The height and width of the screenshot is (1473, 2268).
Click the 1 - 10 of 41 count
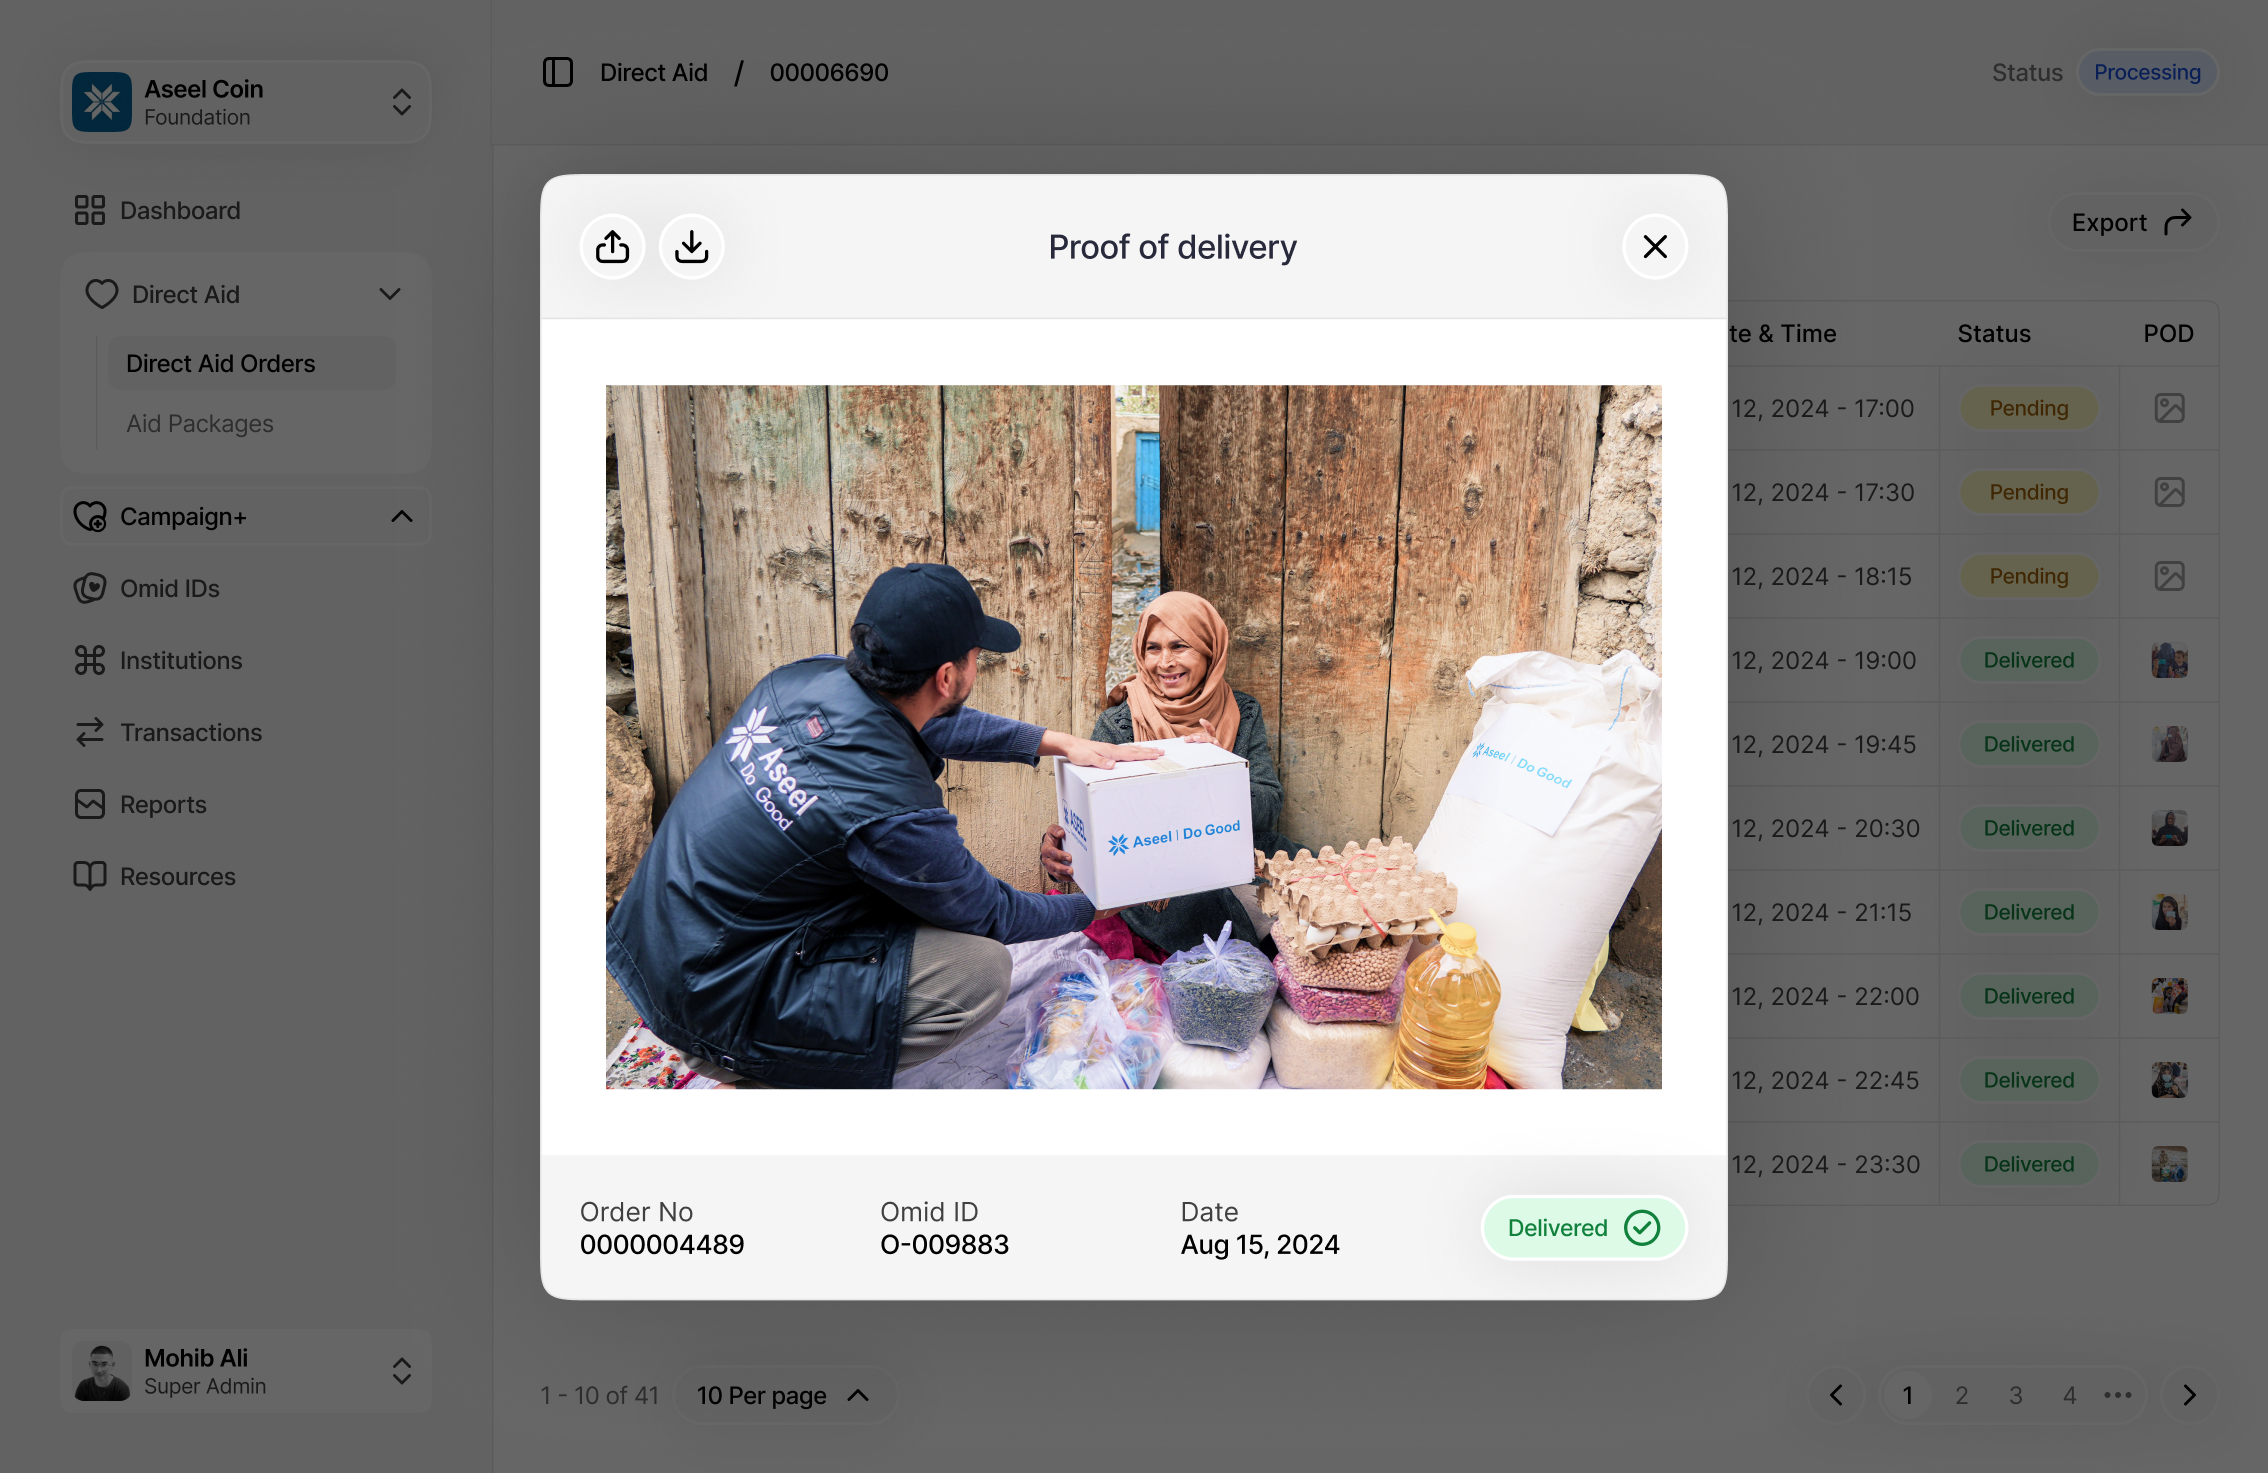tap(600, 1395)
